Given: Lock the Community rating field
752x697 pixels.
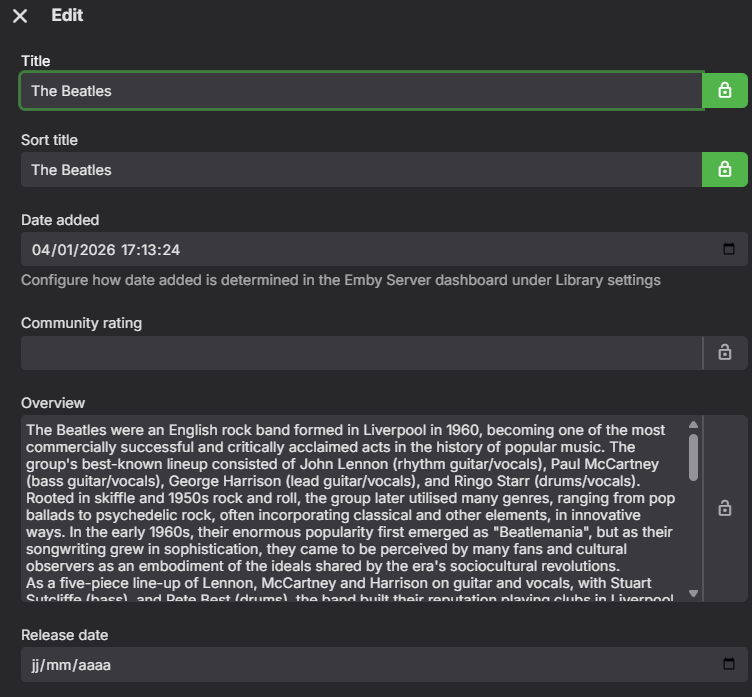Looking at the screenshot, I should [x=725, y=353].
